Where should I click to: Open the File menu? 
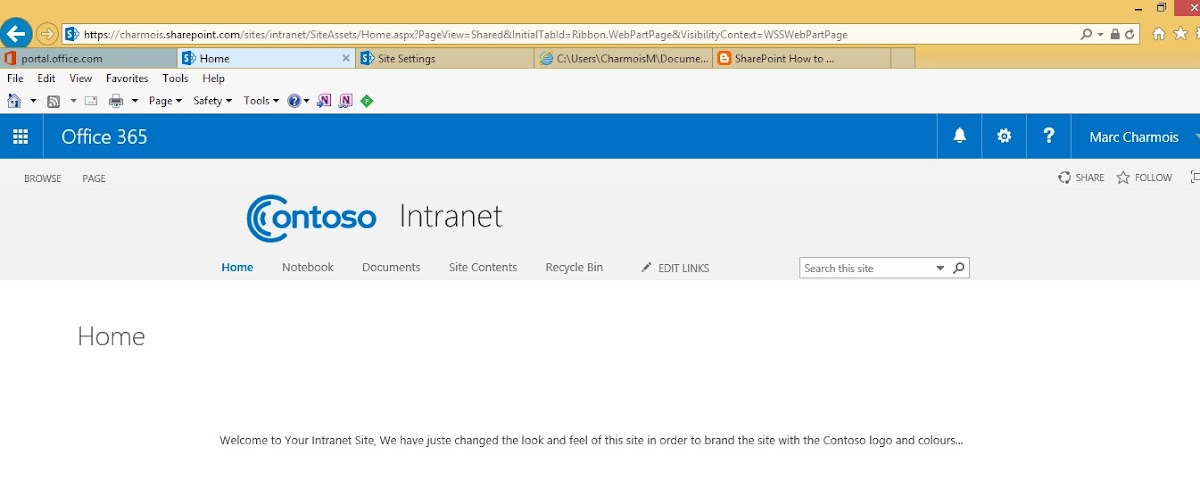tap(15, 78)
